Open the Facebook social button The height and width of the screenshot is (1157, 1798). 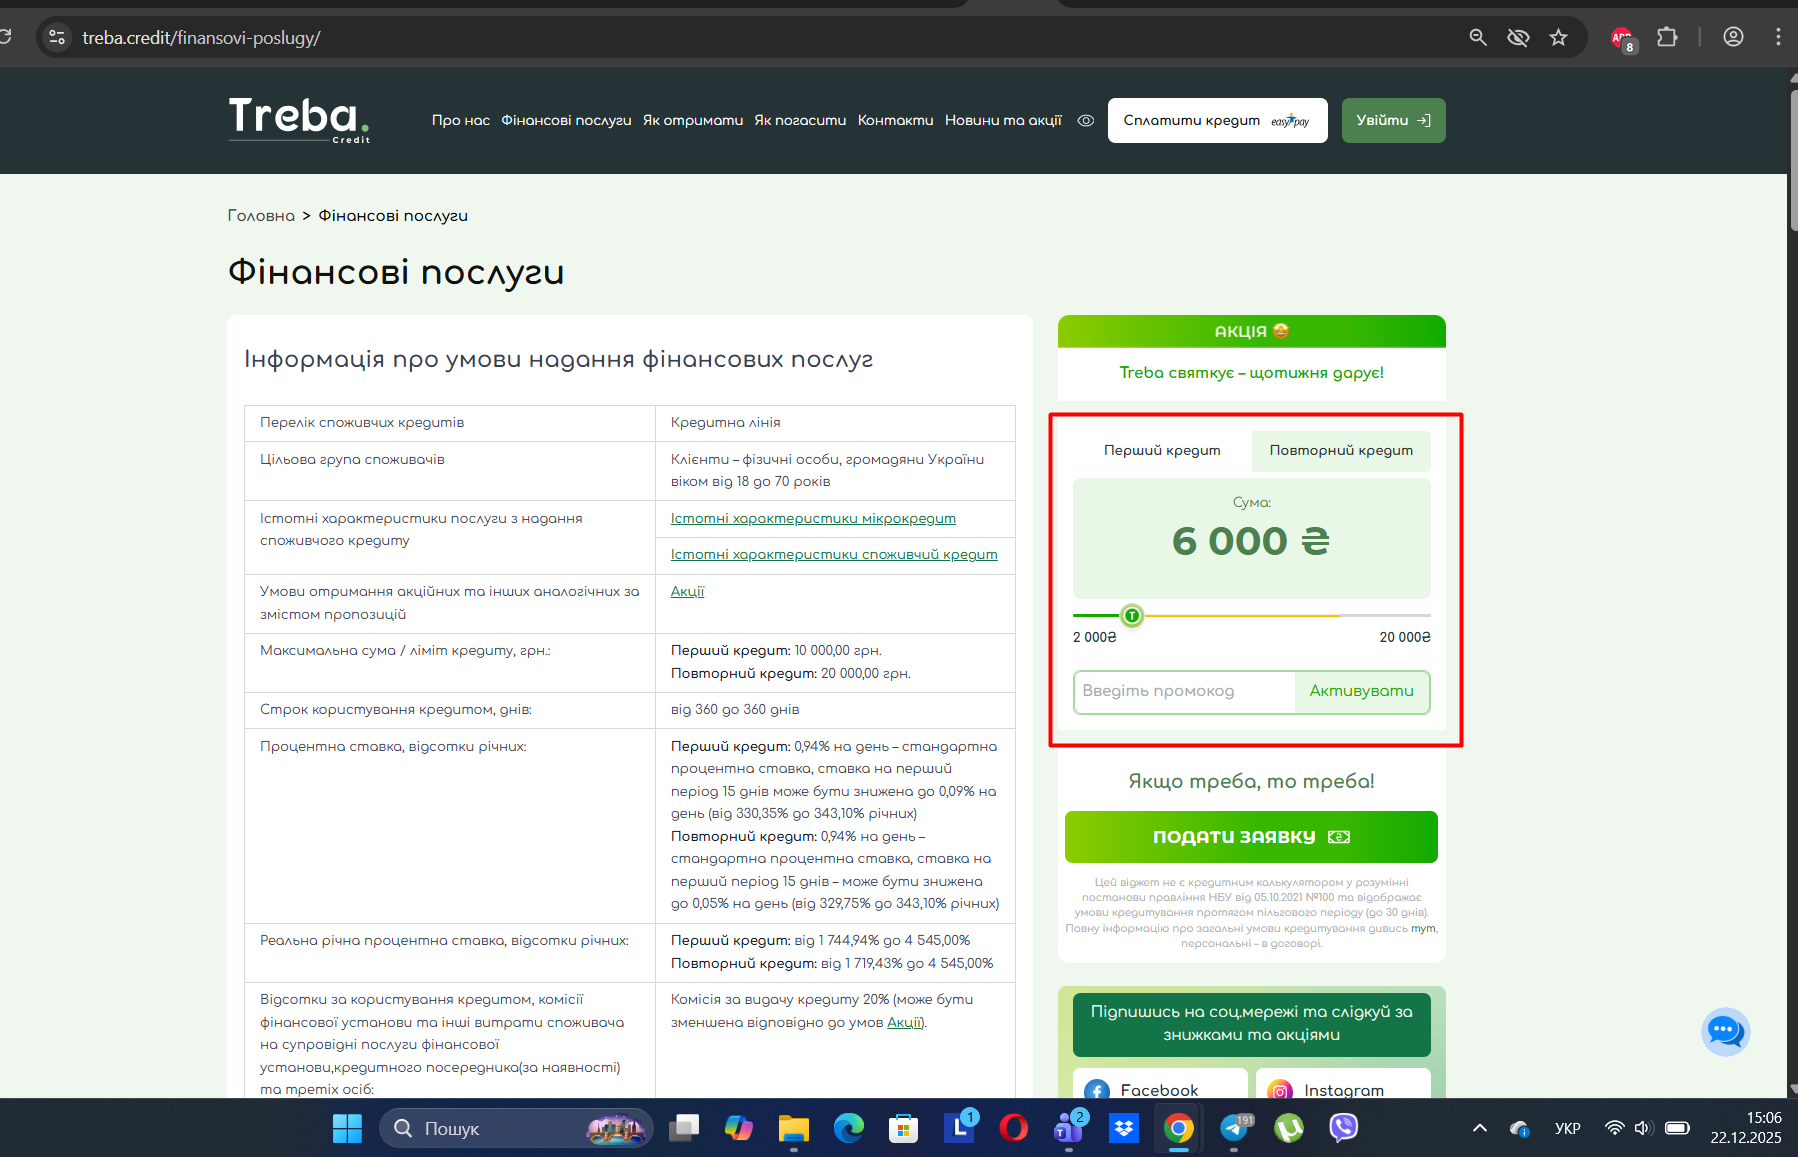click(x=1160, y=1086)
